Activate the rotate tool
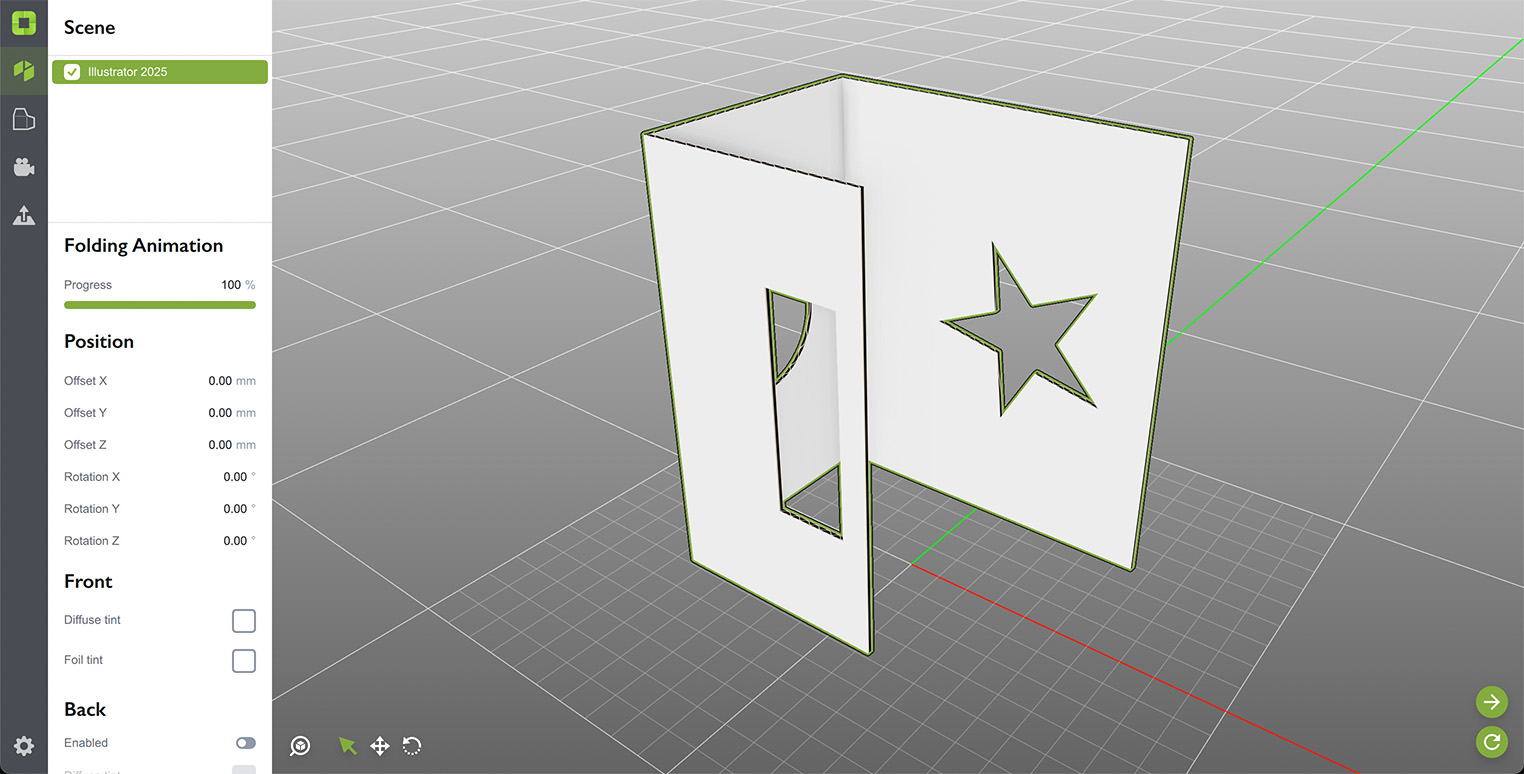 (413, 745)
